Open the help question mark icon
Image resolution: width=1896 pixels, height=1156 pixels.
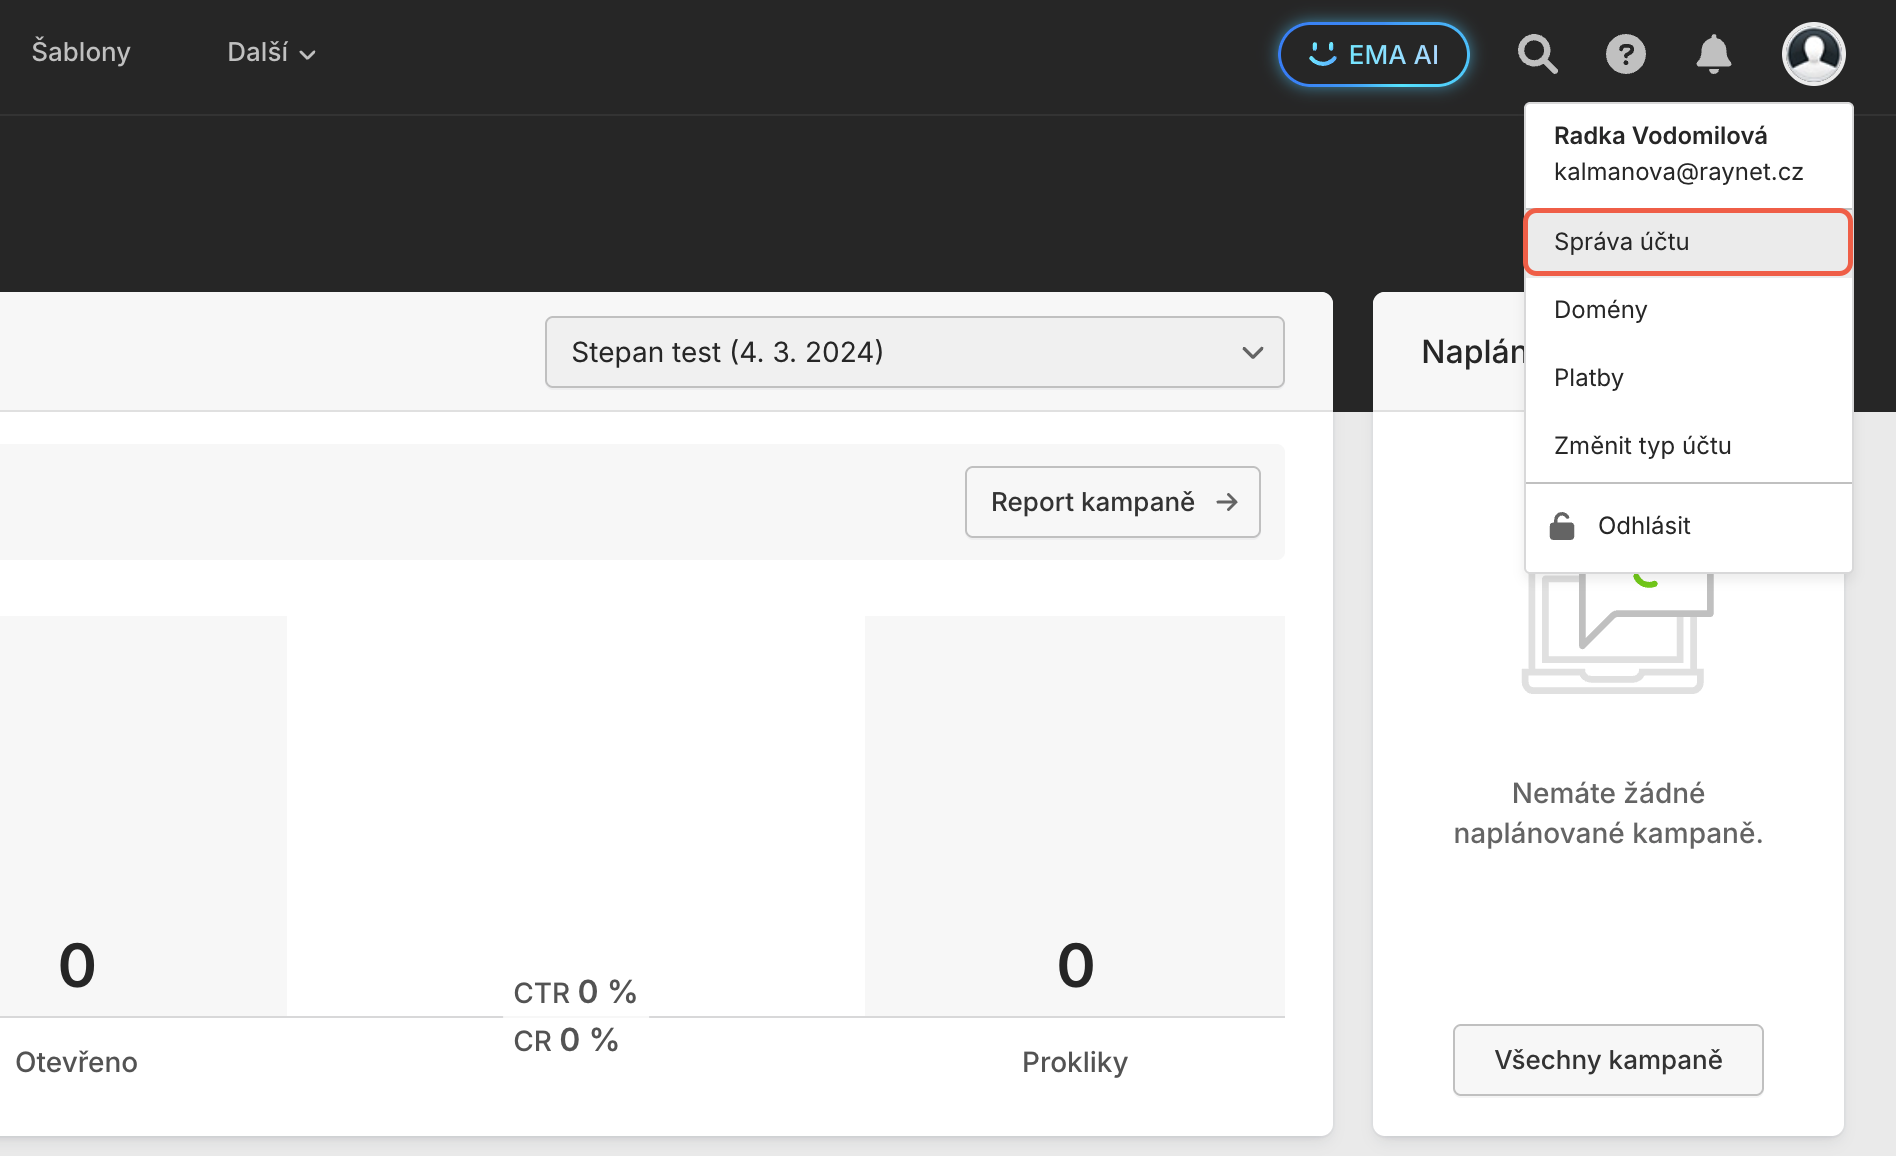1625,54
